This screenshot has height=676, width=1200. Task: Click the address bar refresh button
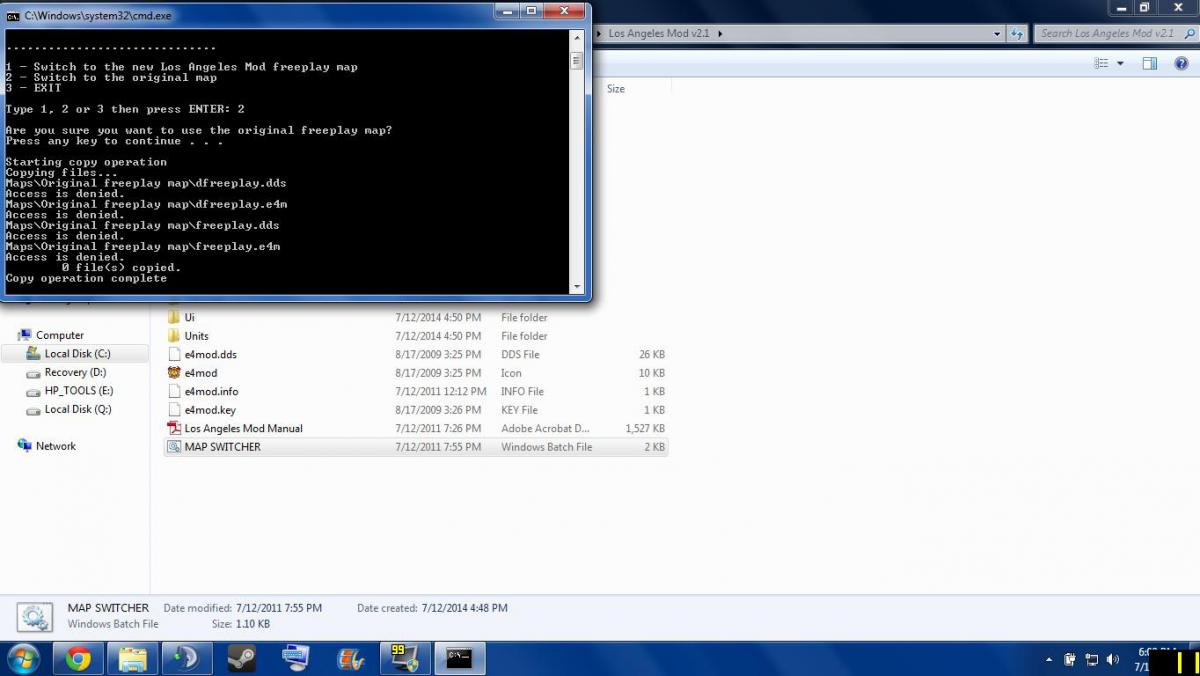click(x=1017, y=33)
